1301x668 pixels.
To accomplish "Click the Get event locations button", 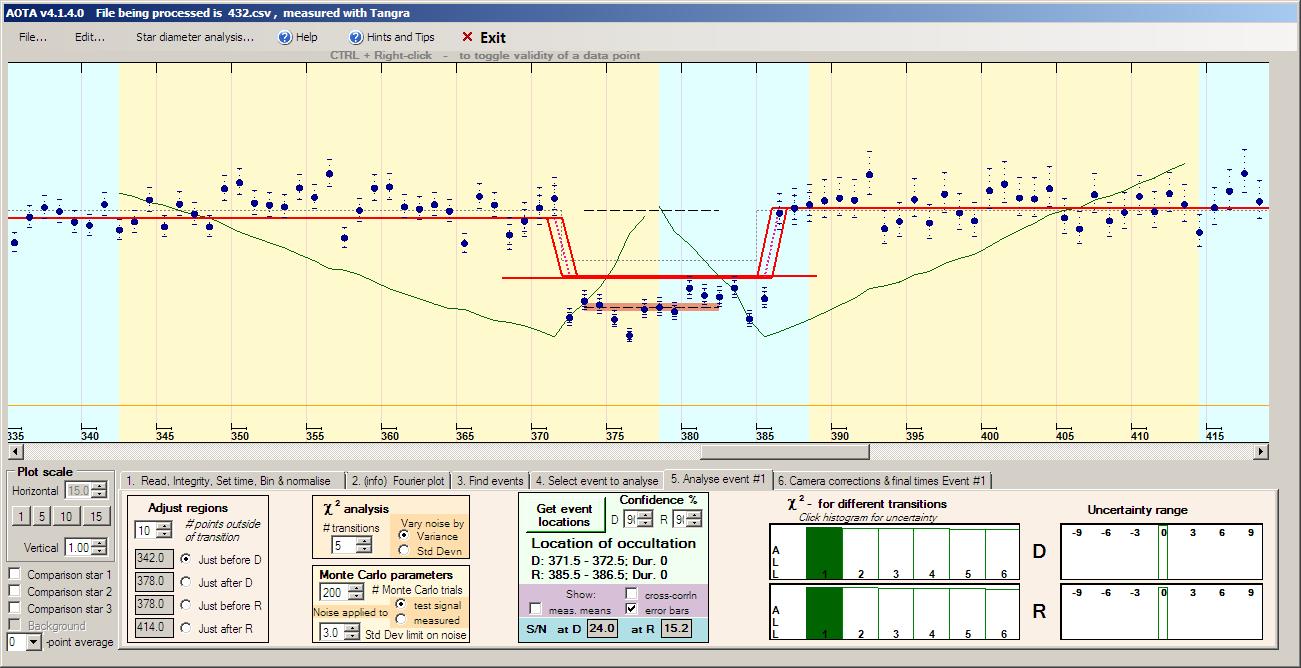I will pyautogui.click(x=564, y=515).
